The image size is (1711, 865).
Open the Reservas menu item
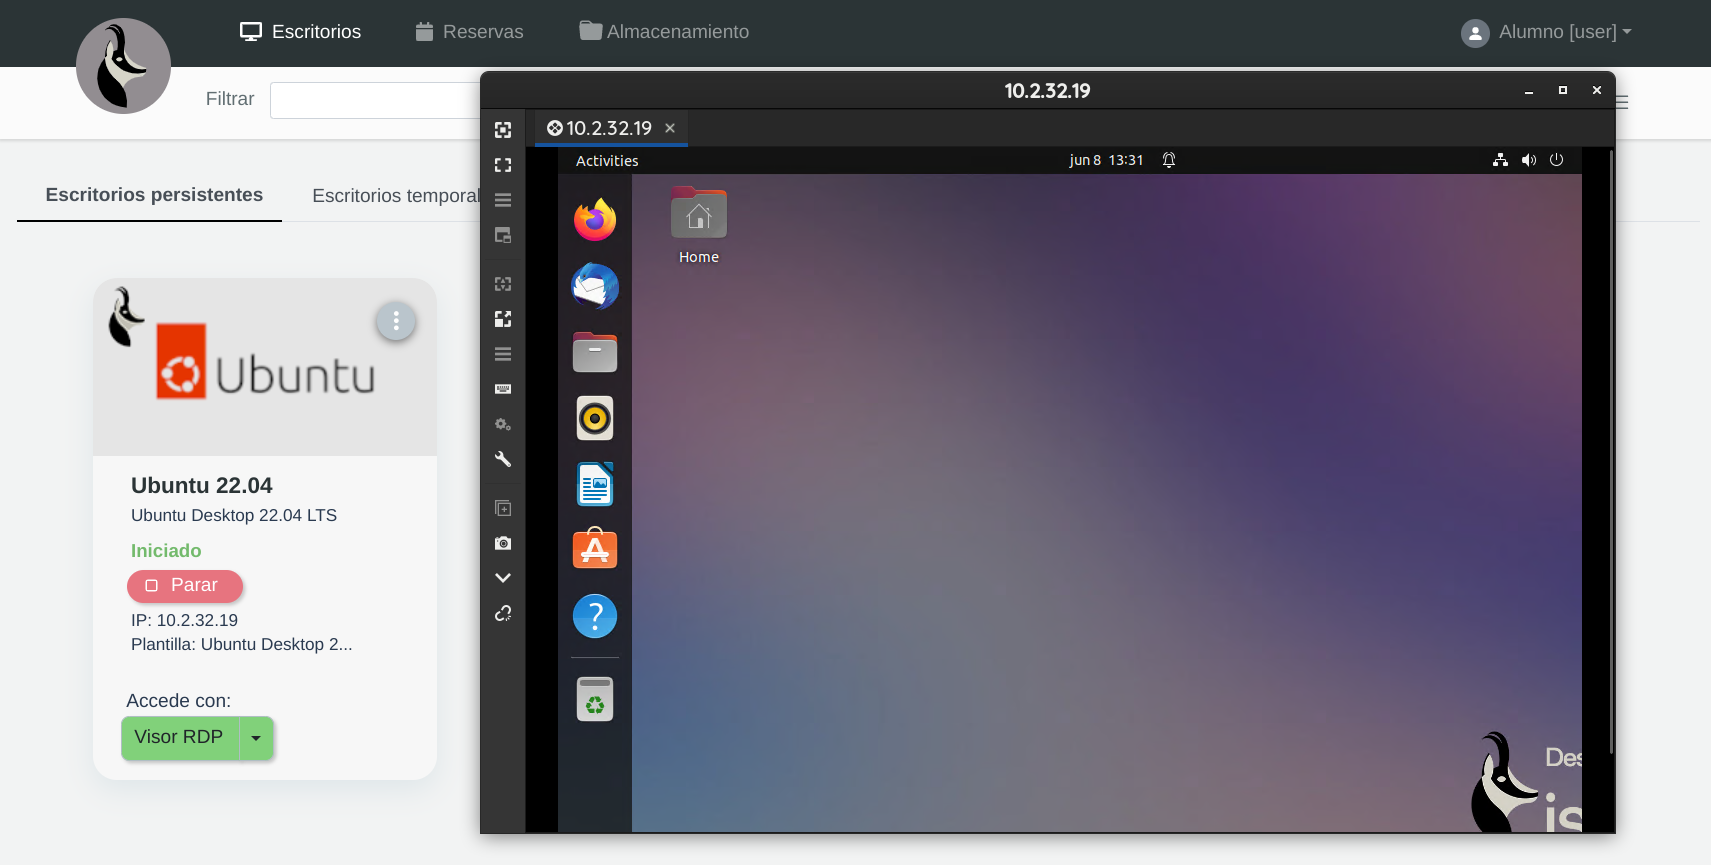point(470,32)
